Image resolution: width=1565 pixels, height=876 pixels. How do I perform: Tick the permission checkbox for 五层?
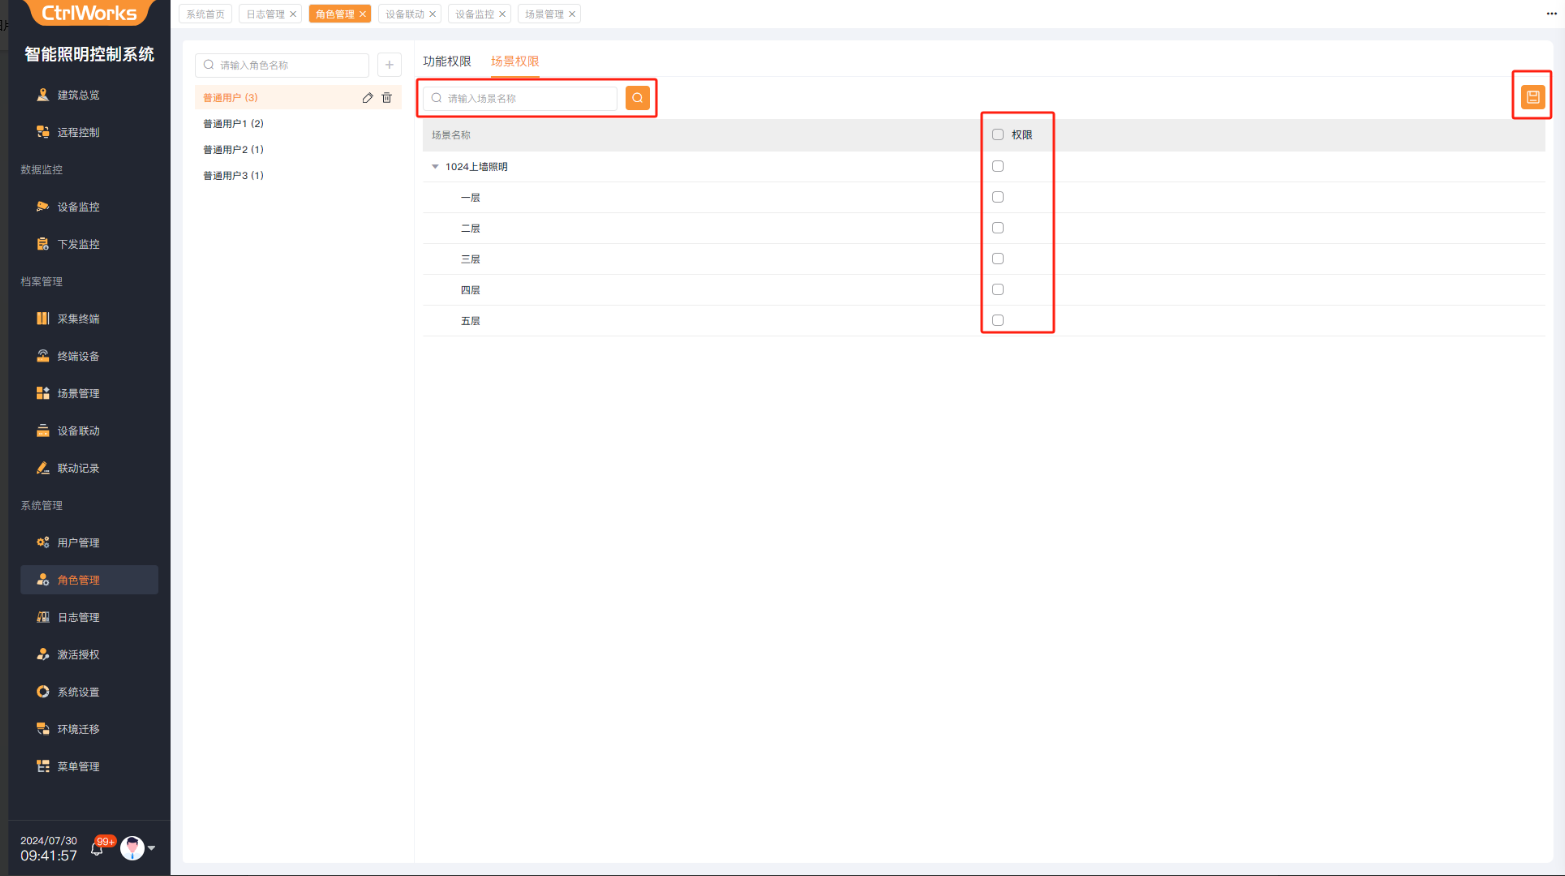[x=997, y=320]
